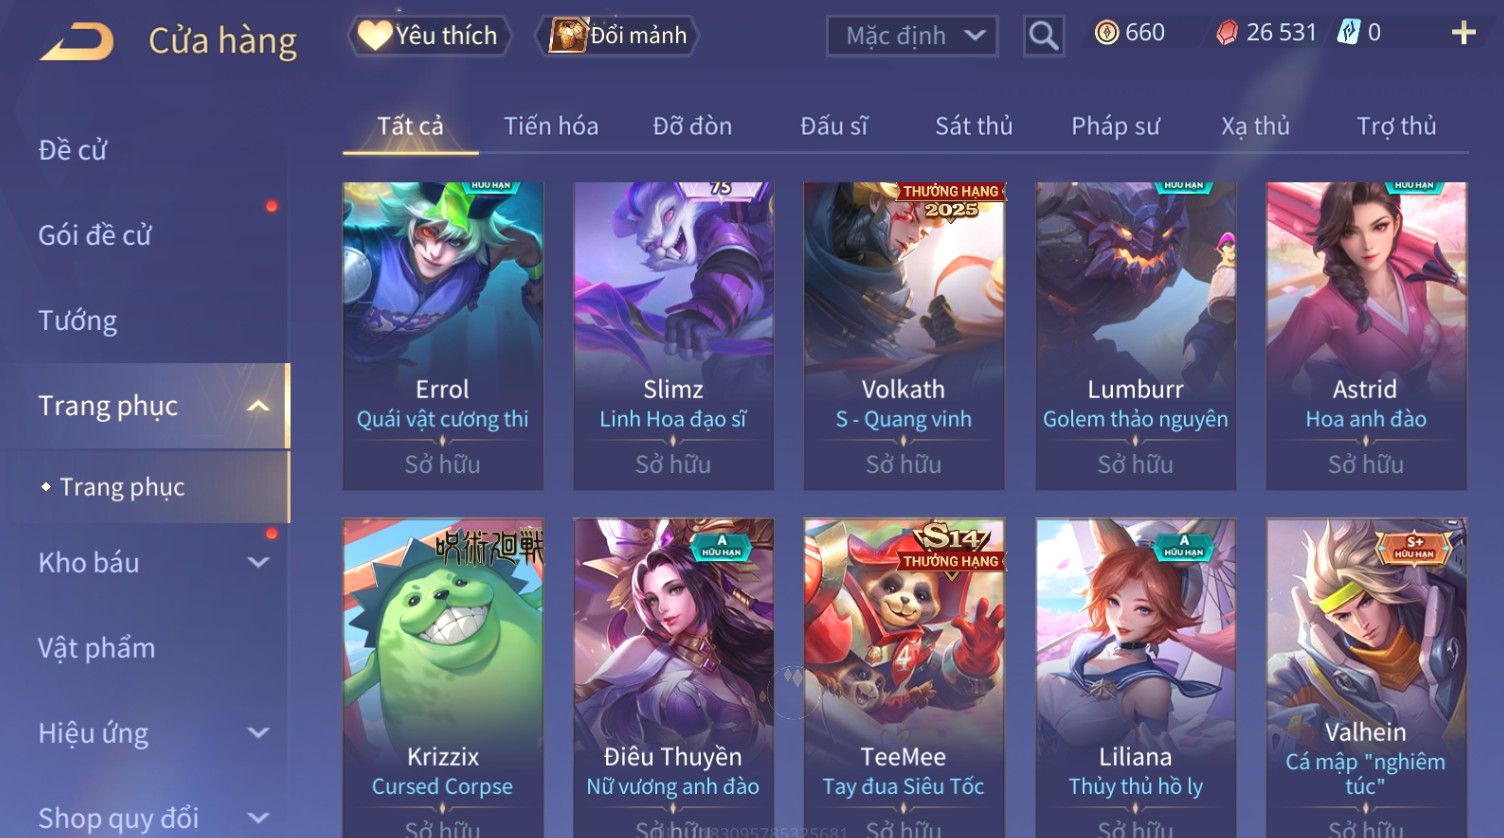Viewport: 1504px width, 838px height.
Task: Open Volkath S - Quang vinh skin card
Action: tap(904, 336)
